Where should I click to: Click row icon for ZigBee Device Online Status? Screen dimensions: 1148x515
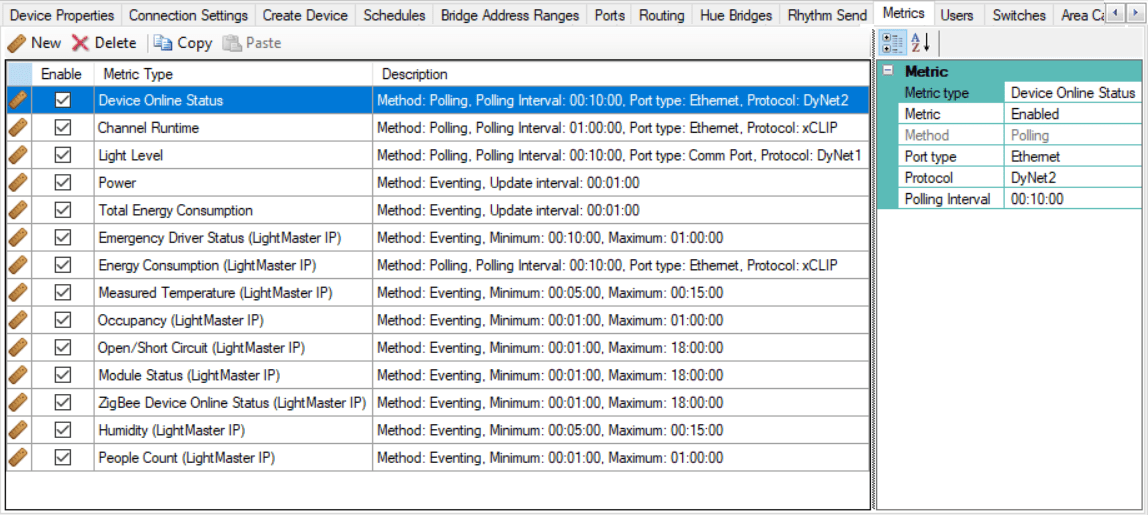point(18,403)
